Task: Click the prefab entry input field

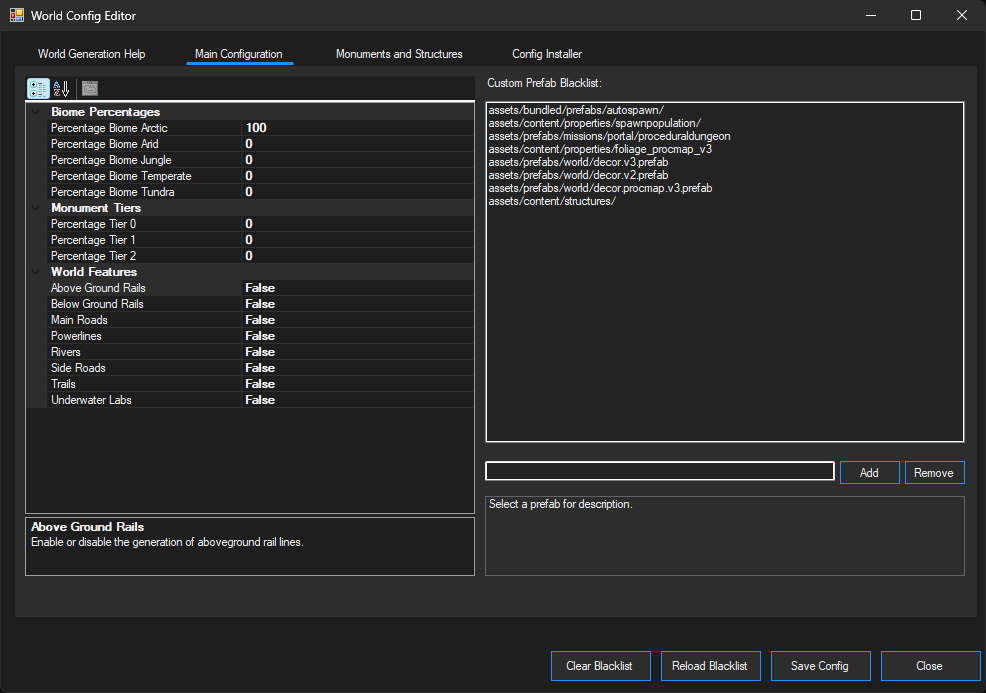Action: 660,470
